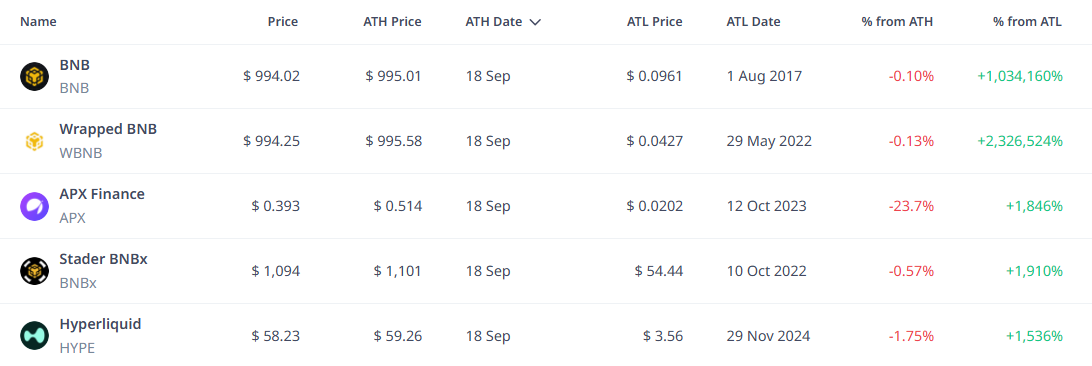Sort table by ATH Date column
1092x366 pixels.
coord(494,22)
